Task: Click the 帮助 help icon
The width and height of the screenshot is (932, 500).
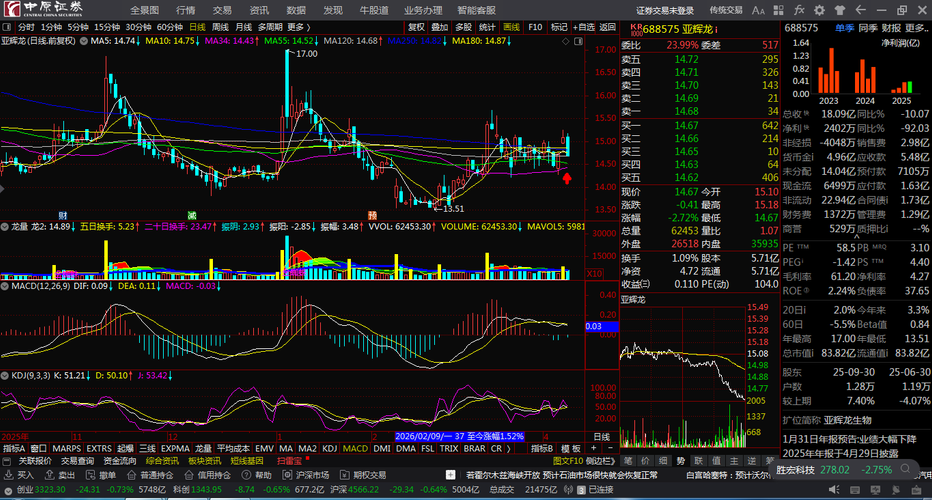Action: (x=247, y=475)
